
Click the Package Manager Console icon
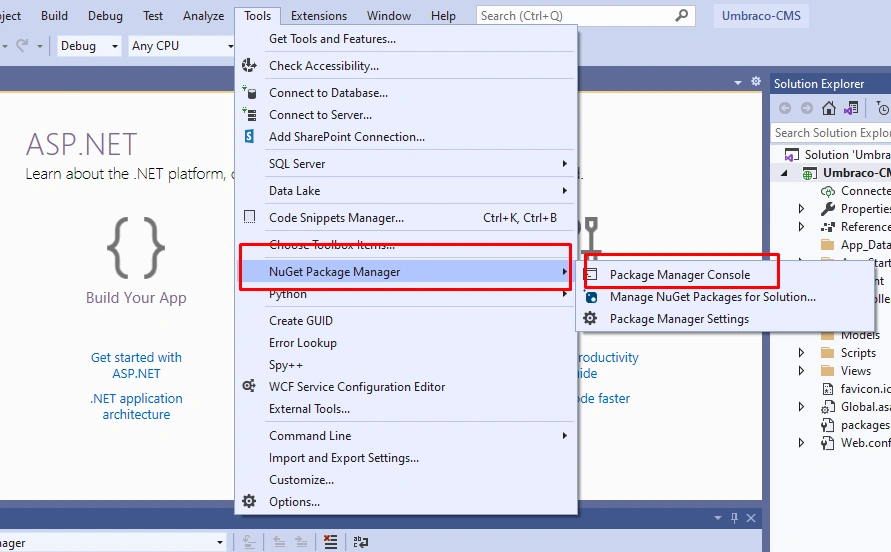coord(591,275)
